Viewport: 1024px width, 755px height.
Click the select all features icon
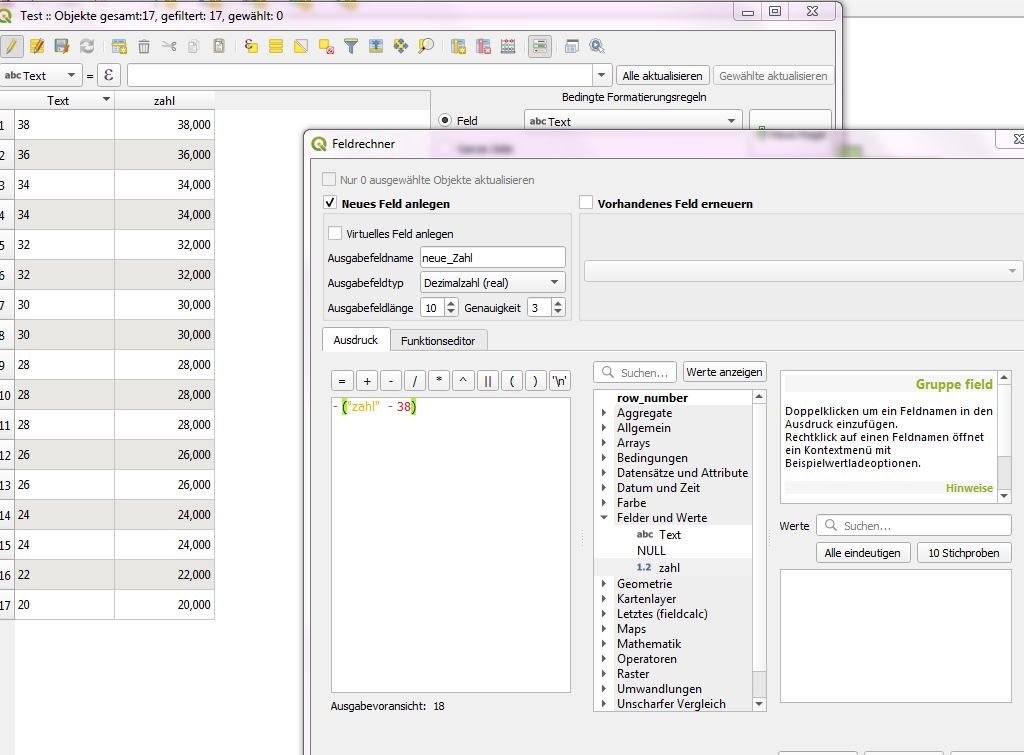point(276,46)
